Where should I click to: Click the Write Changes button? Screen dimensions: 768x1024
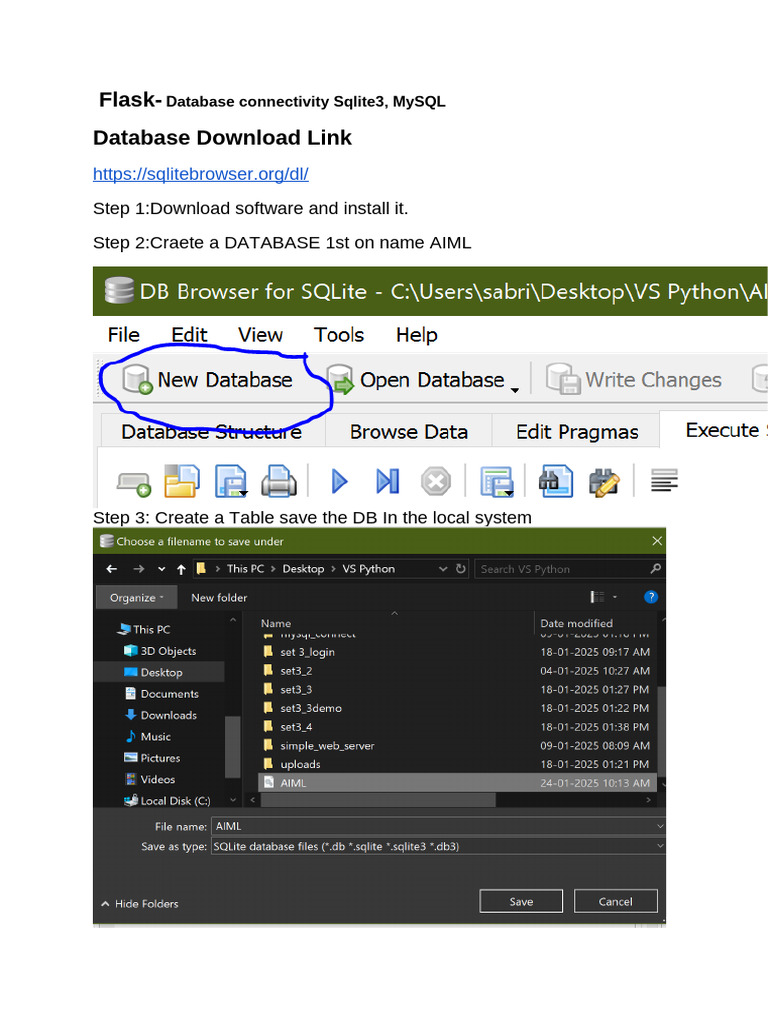(633, 380)
